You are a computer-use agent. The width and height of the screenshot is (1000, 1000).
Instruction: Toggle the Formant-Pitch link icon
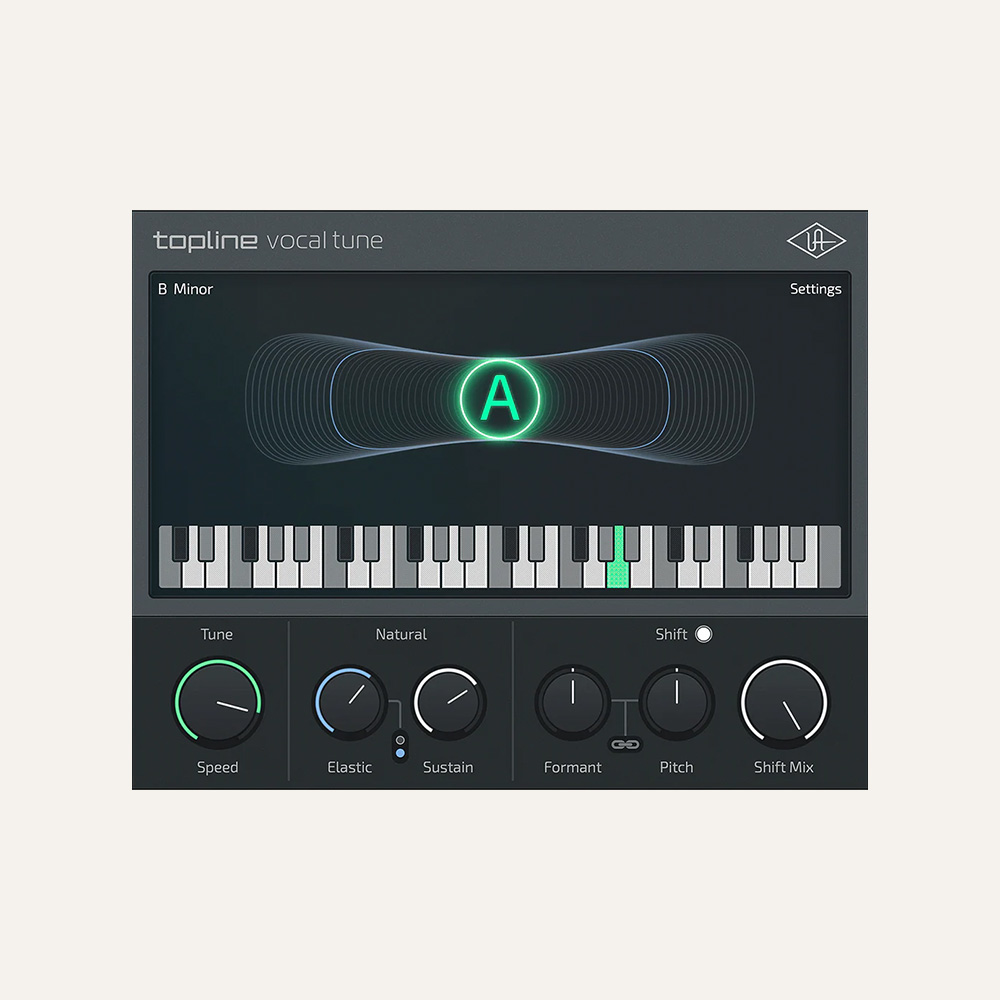625,744
